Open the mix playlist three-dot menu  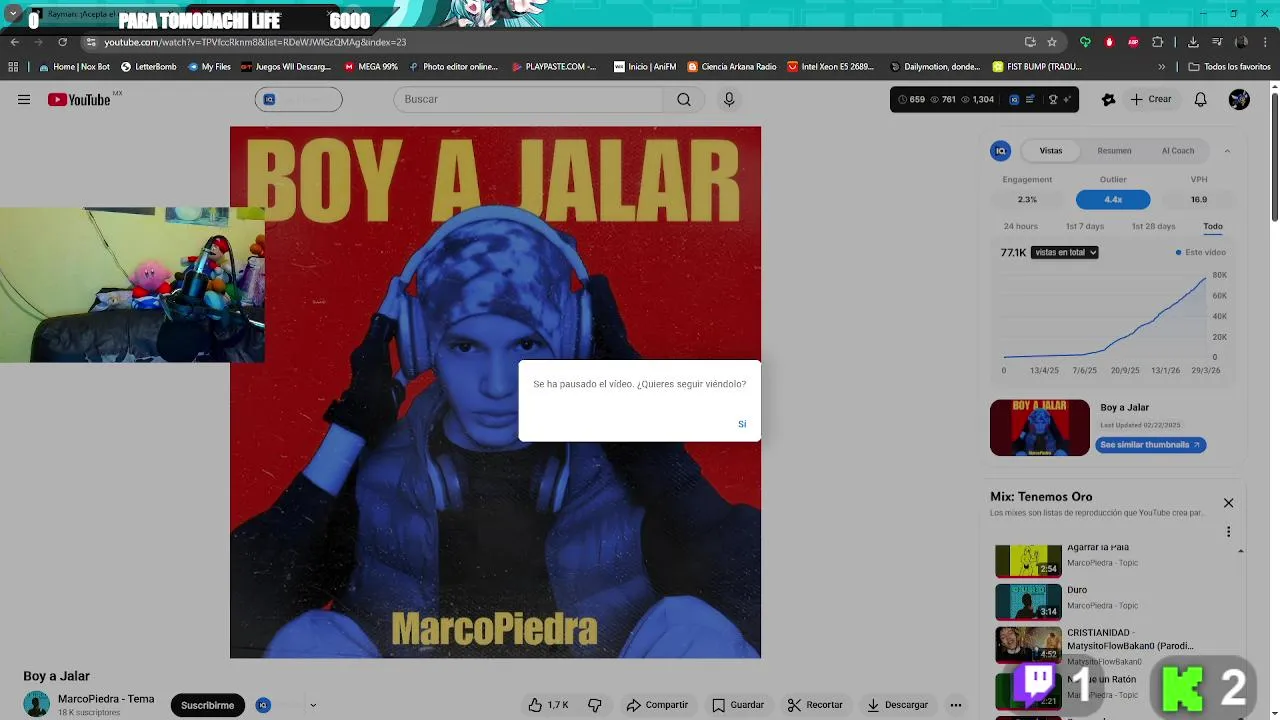pyautogui.click(x=1228, y=532)
